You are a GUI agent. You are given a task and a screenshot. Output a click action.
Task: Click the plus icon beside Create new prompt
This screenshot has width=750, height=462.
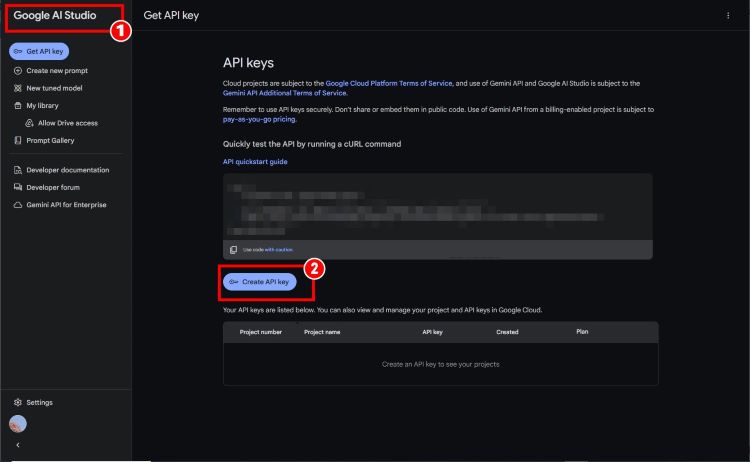click(18, 71)
